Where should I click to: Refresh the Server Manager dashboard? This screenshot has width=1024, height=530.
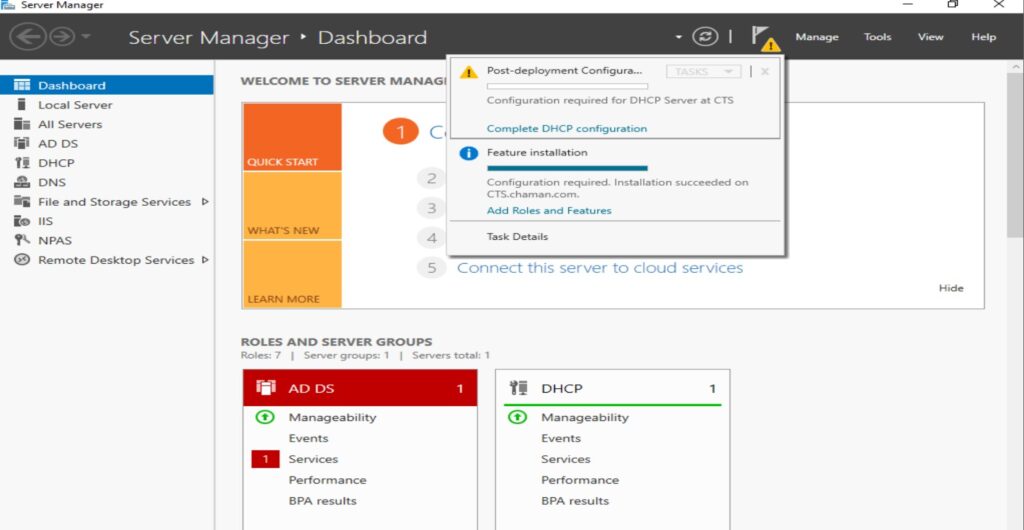pyautogui.click(x=705, y=37)
